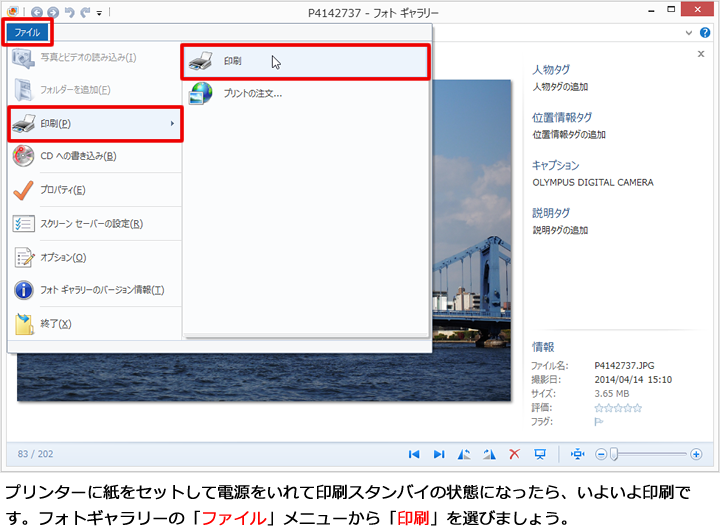
Task: Click redo arrow in quick access toolbar
Action: click(x=85, y=12)
